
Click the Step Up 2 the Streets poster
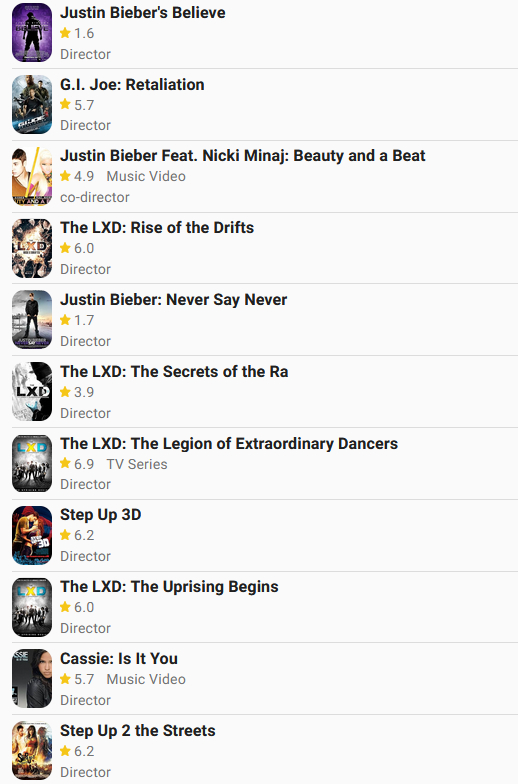pyautogui.click(x=32, y=750)
